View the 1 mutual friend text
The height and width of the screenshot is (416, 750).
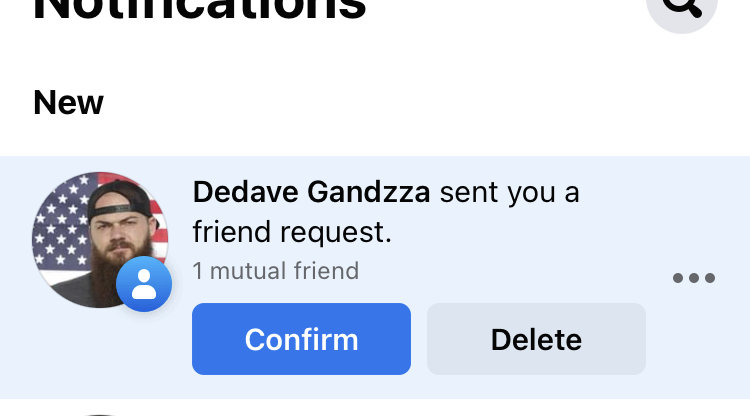(276, 271)
